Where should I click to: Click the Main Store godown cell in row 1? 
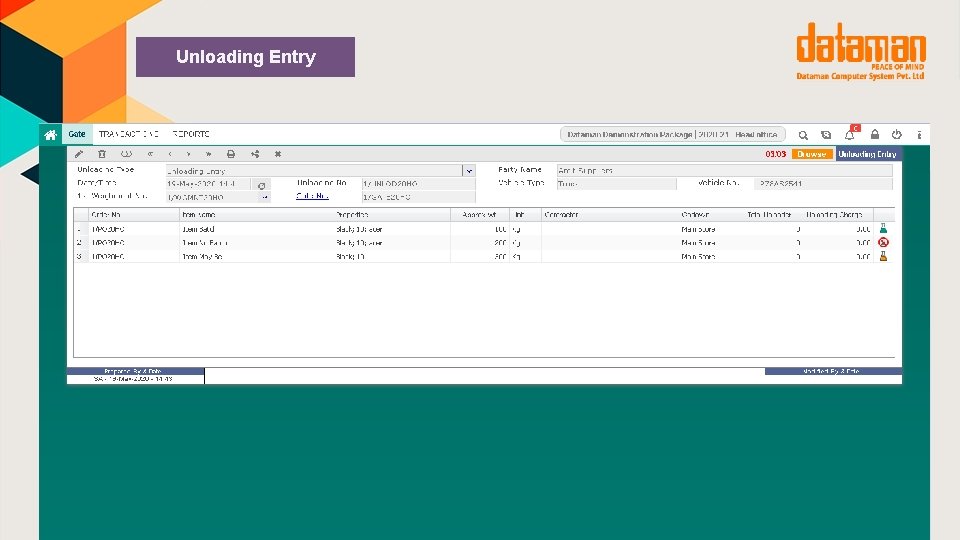tap(709, 229)
